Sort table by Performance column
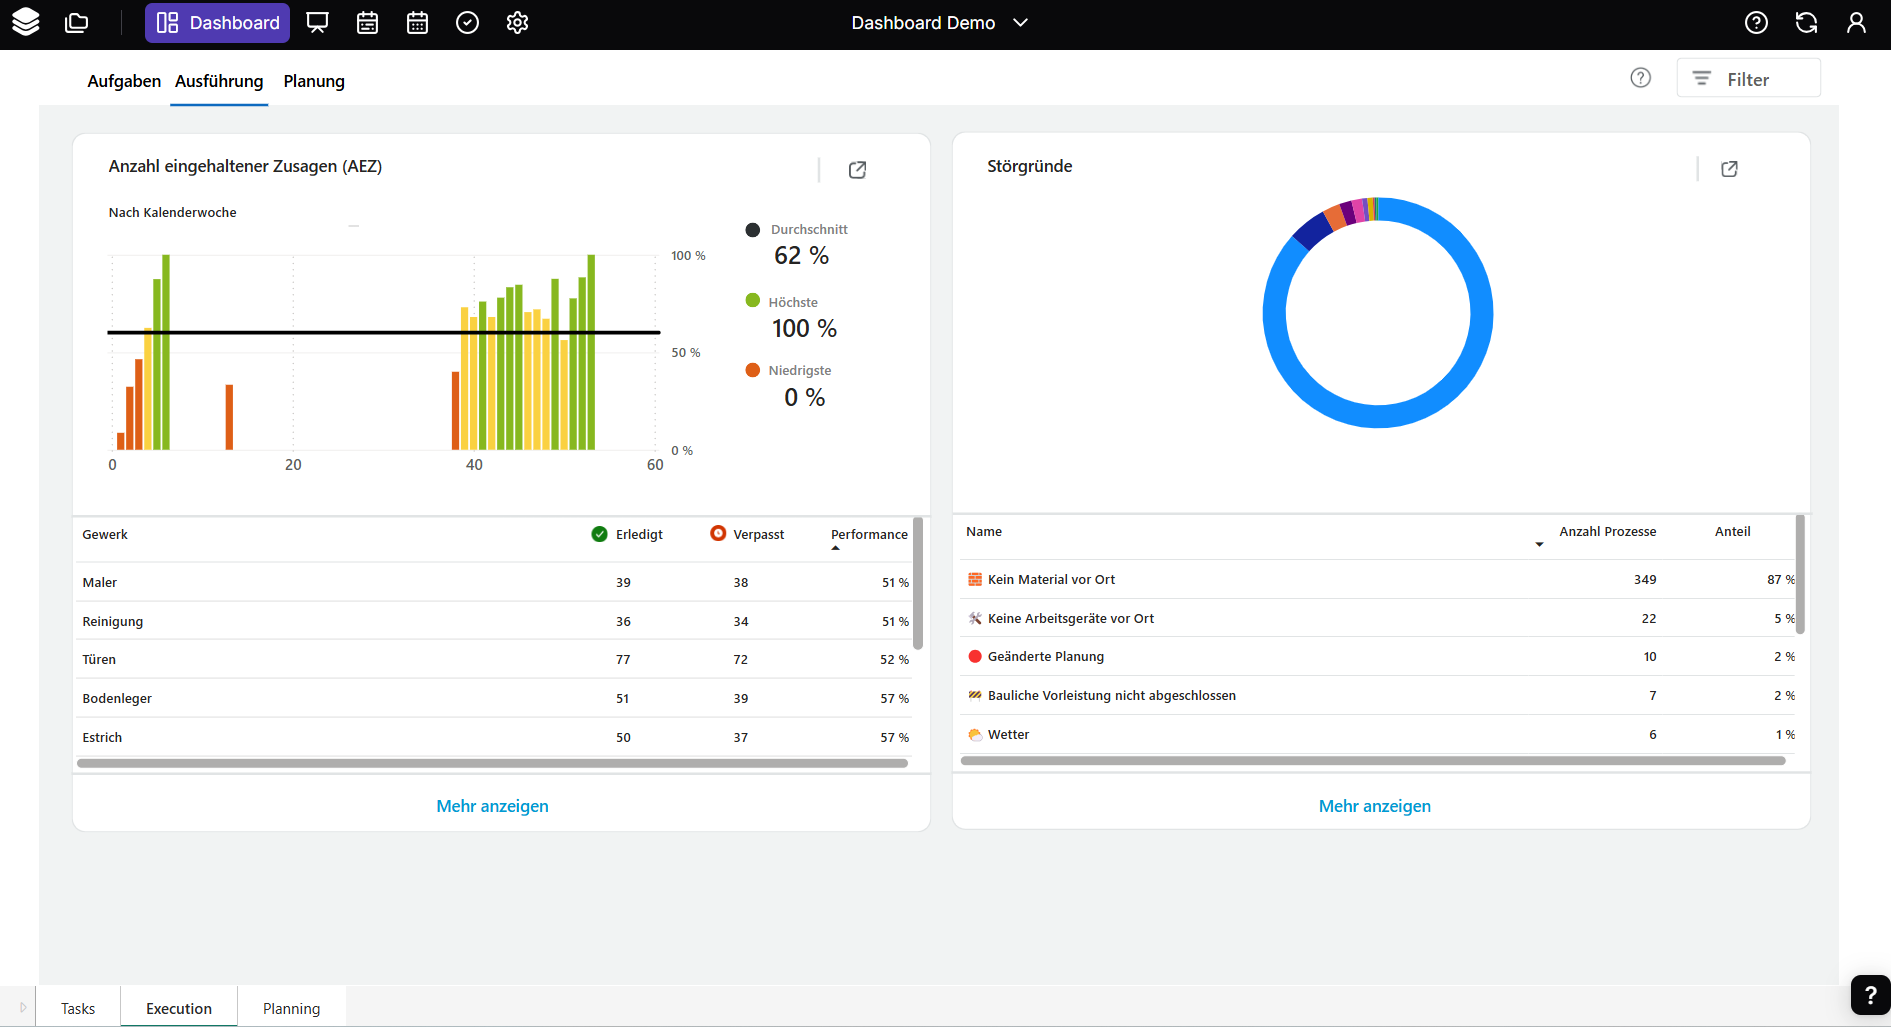This screenshot has height=1027, width=1891. (x=868, y=535)
